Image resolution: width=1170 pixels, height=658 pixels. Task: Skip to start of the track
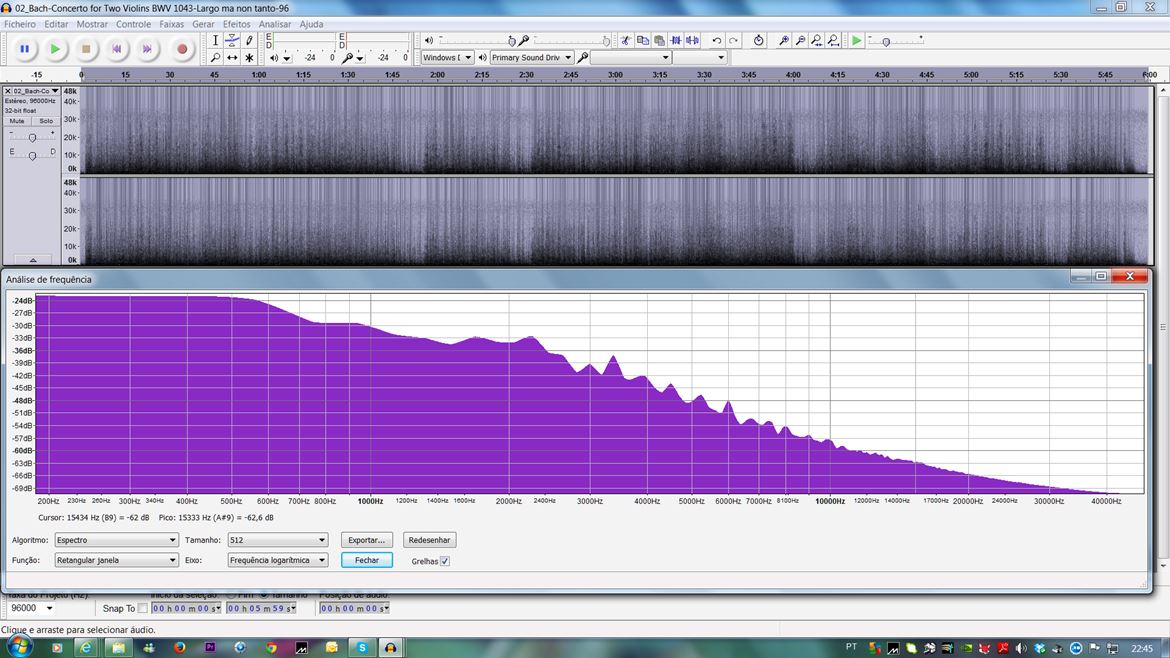click(x=117, y=48)
